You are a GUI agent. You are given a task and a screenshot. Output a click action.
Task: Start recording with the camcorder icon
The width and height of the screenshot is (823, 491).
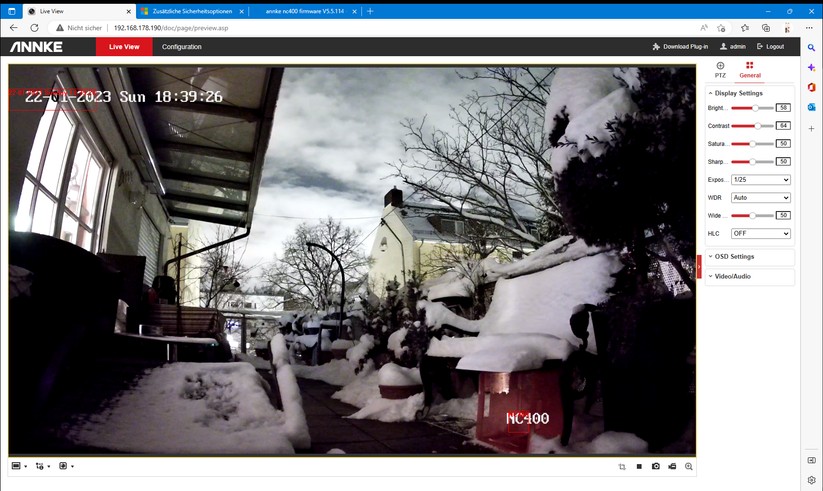[x=672, y=466]
